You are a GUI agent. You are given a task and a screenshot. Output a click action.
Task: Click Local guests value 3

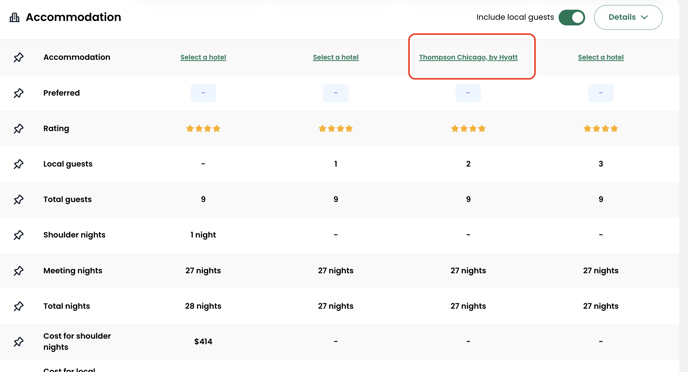(x=601, y=164)
